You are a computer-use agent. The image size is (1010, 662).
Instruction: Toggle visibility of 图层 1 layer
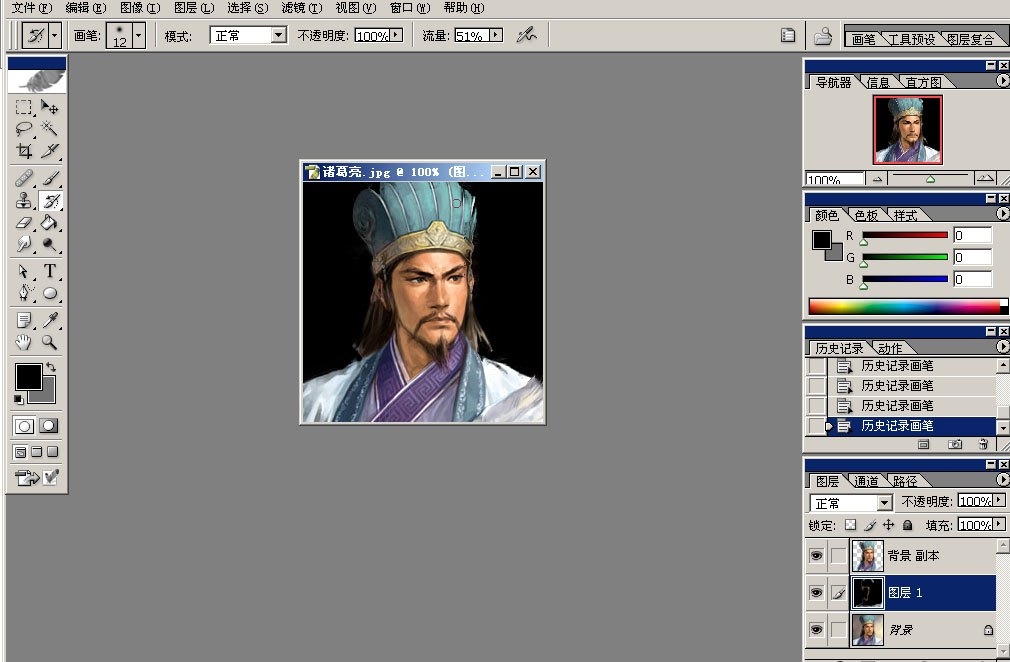[816, 593]
